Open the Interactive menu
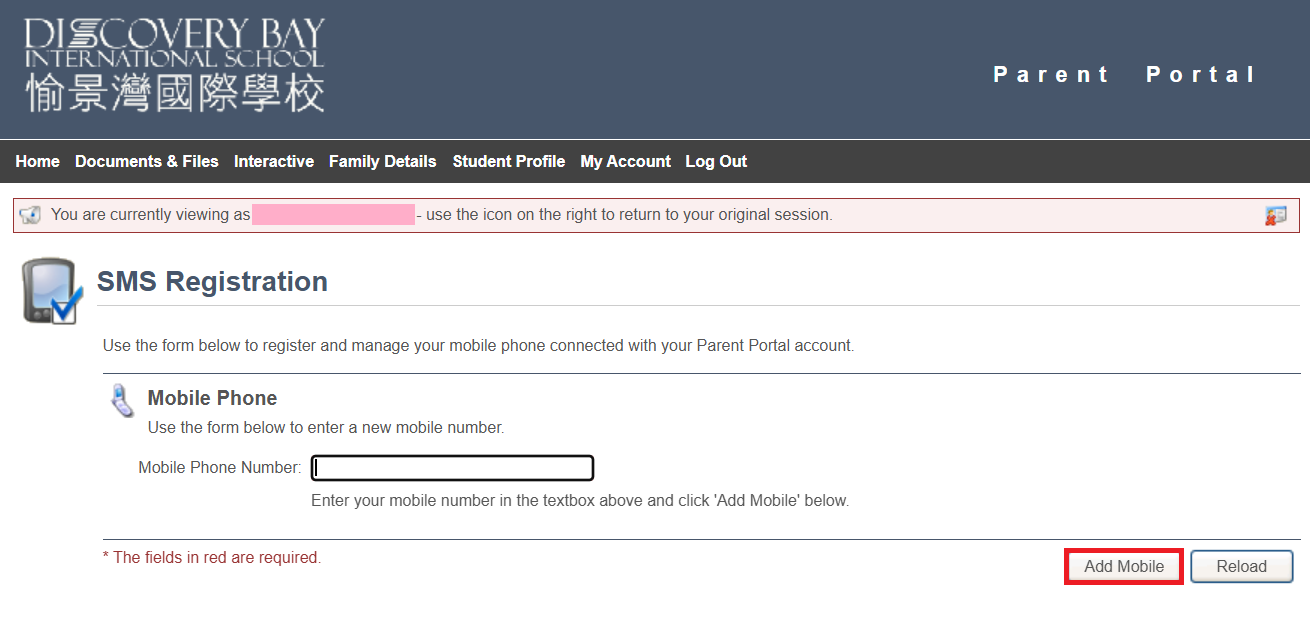The image size is (1310, 624). coord(273,161)
